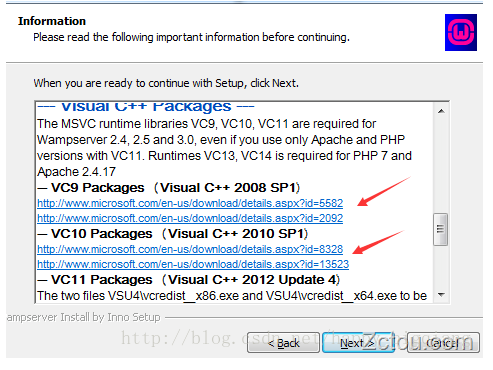Click the Visual C++ Packages blue title

(146, 107)
